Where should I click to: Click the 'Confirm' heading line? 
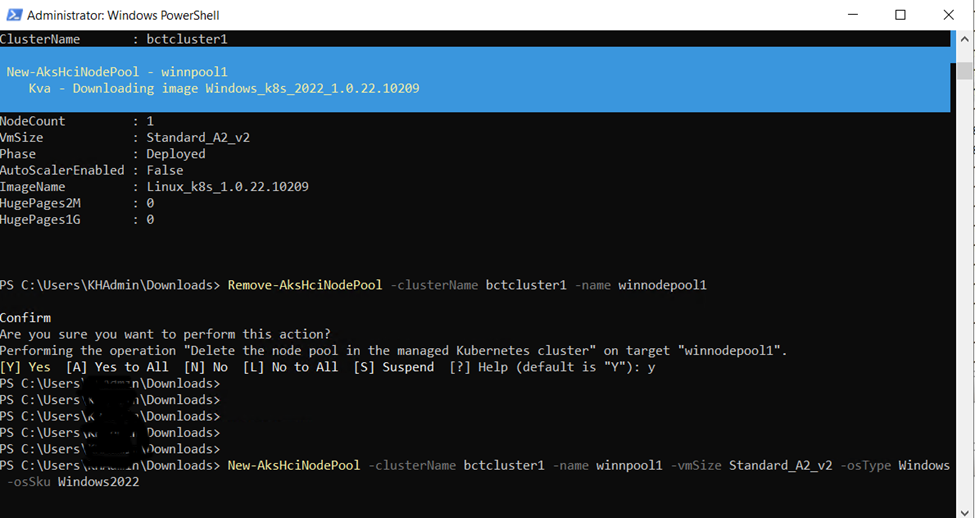[x=25, y=318]
